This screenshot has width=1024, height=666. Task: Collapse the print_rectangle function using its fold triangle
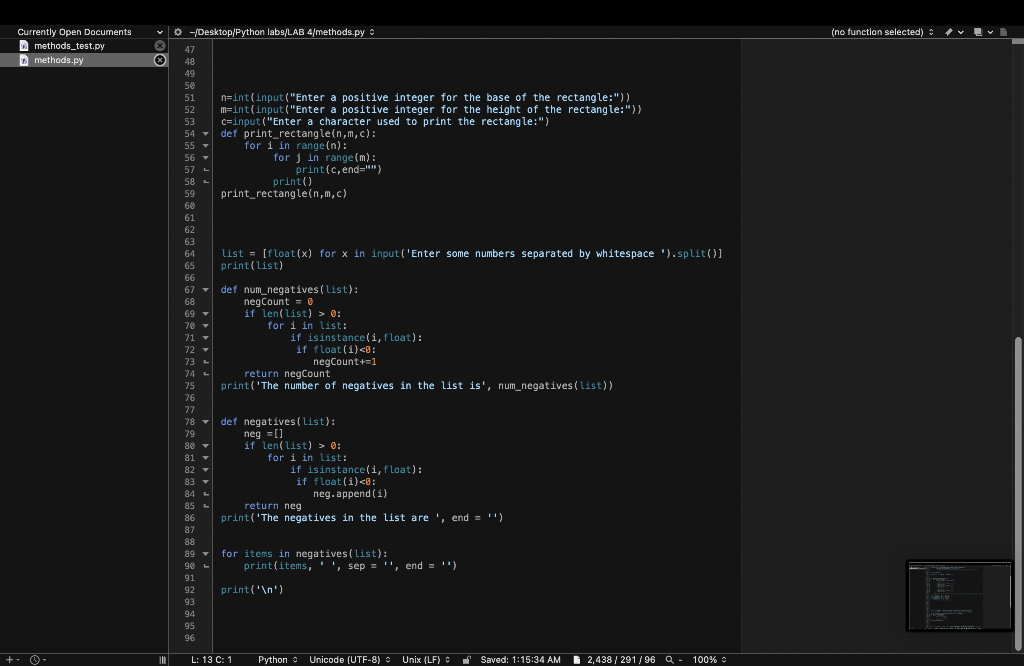pos(206,133)
